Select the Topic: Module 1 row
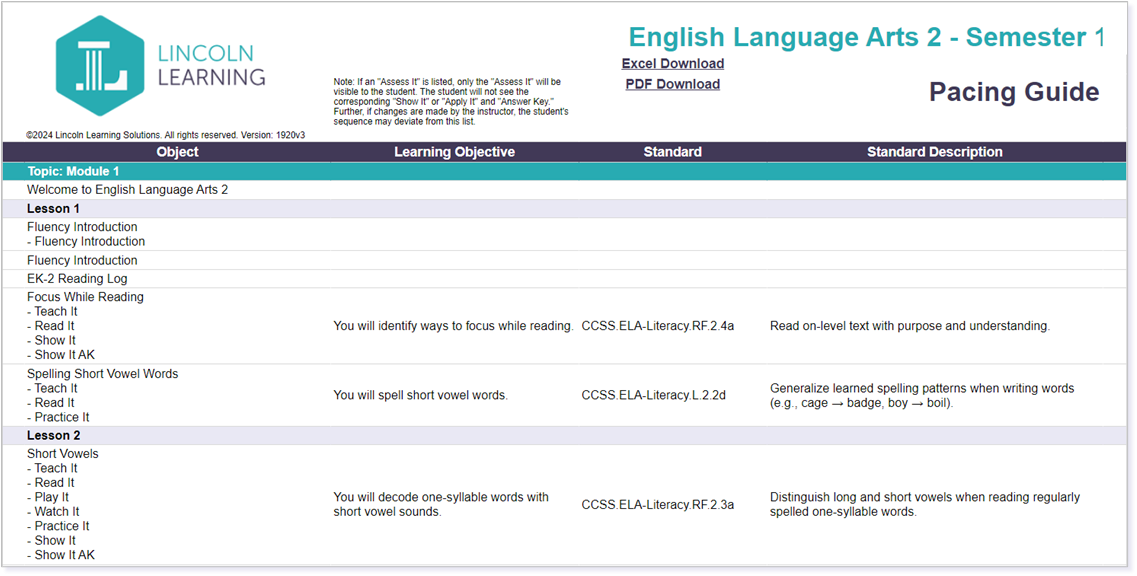The width and height of the screenshot is (1137, 576). point(73,171)
